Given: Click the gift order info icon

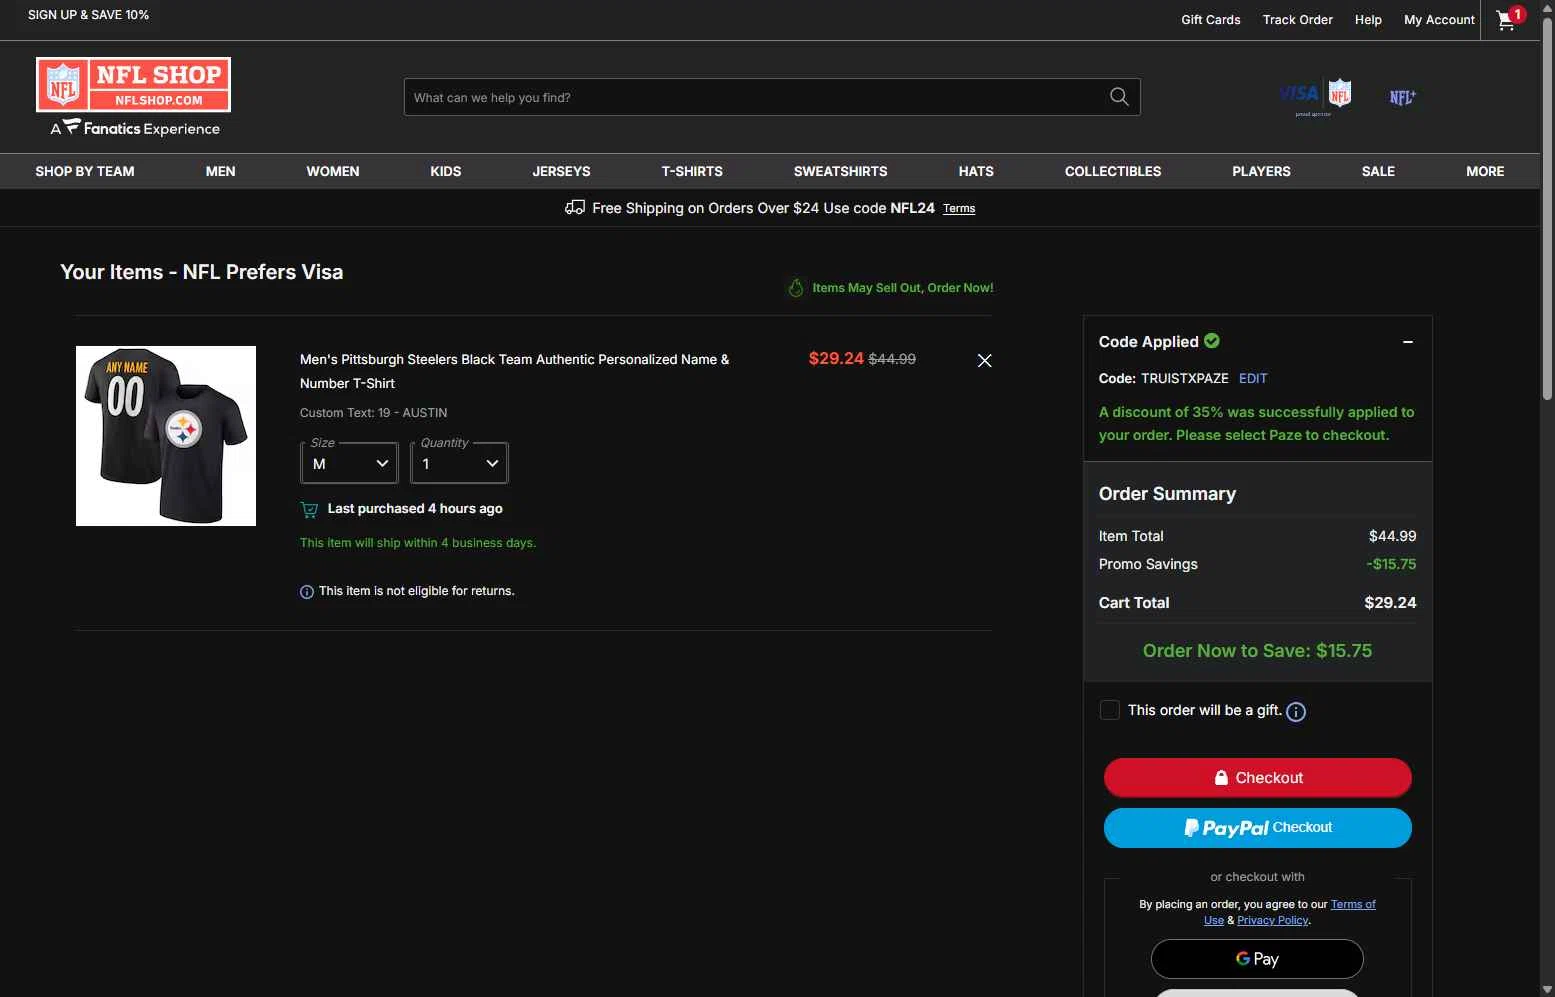Looking at the screenshot, I should point(1296,712).
